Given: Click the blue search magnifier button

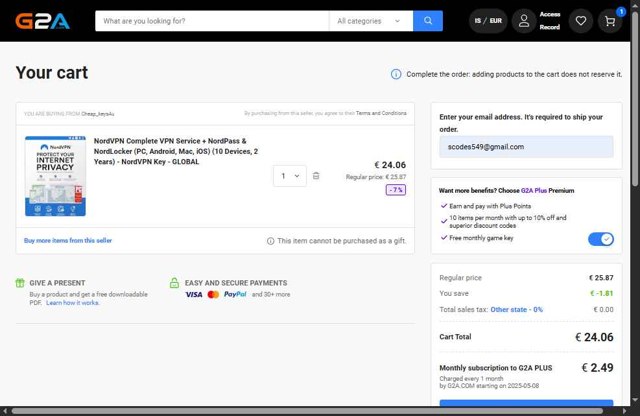Looking at the screenshot, I should tap(428, 21).
